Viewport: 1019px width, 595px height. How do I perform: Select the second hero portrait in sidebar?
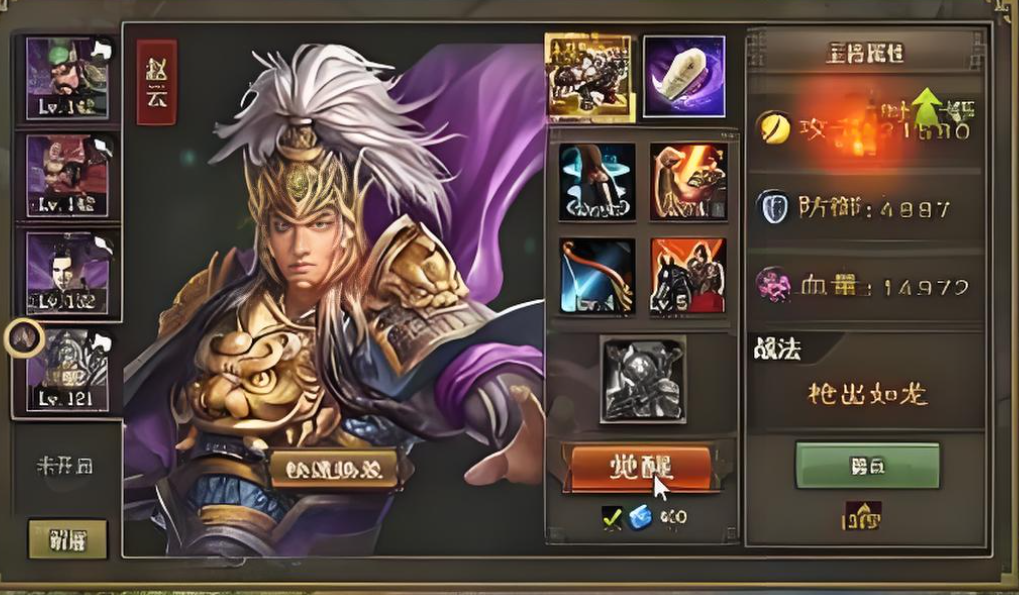[x=68, y=175]
